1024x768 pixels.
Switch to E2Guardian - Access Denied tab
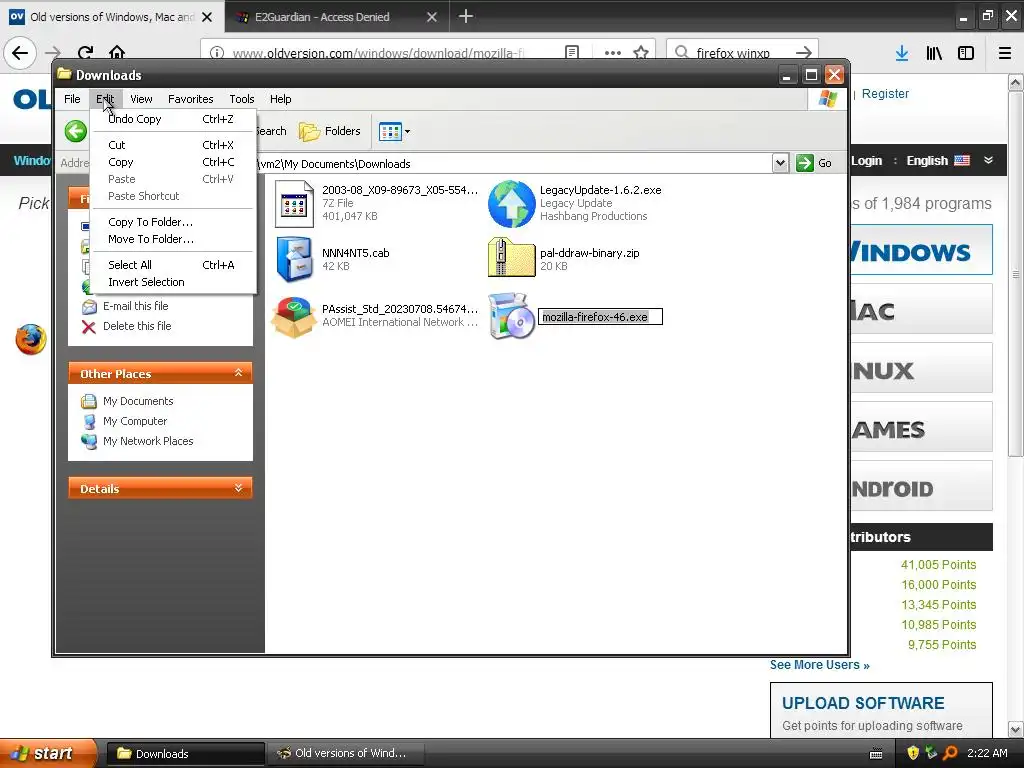tap(337, 17)
